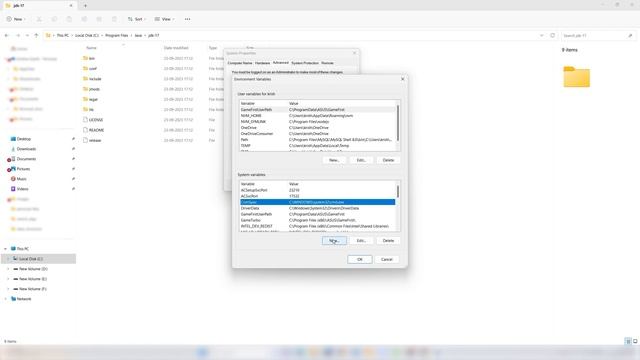The width and height of the screenshot is (640, 360).
Task: Click the forward navigation arrow
Action: [x=18, y=36]
